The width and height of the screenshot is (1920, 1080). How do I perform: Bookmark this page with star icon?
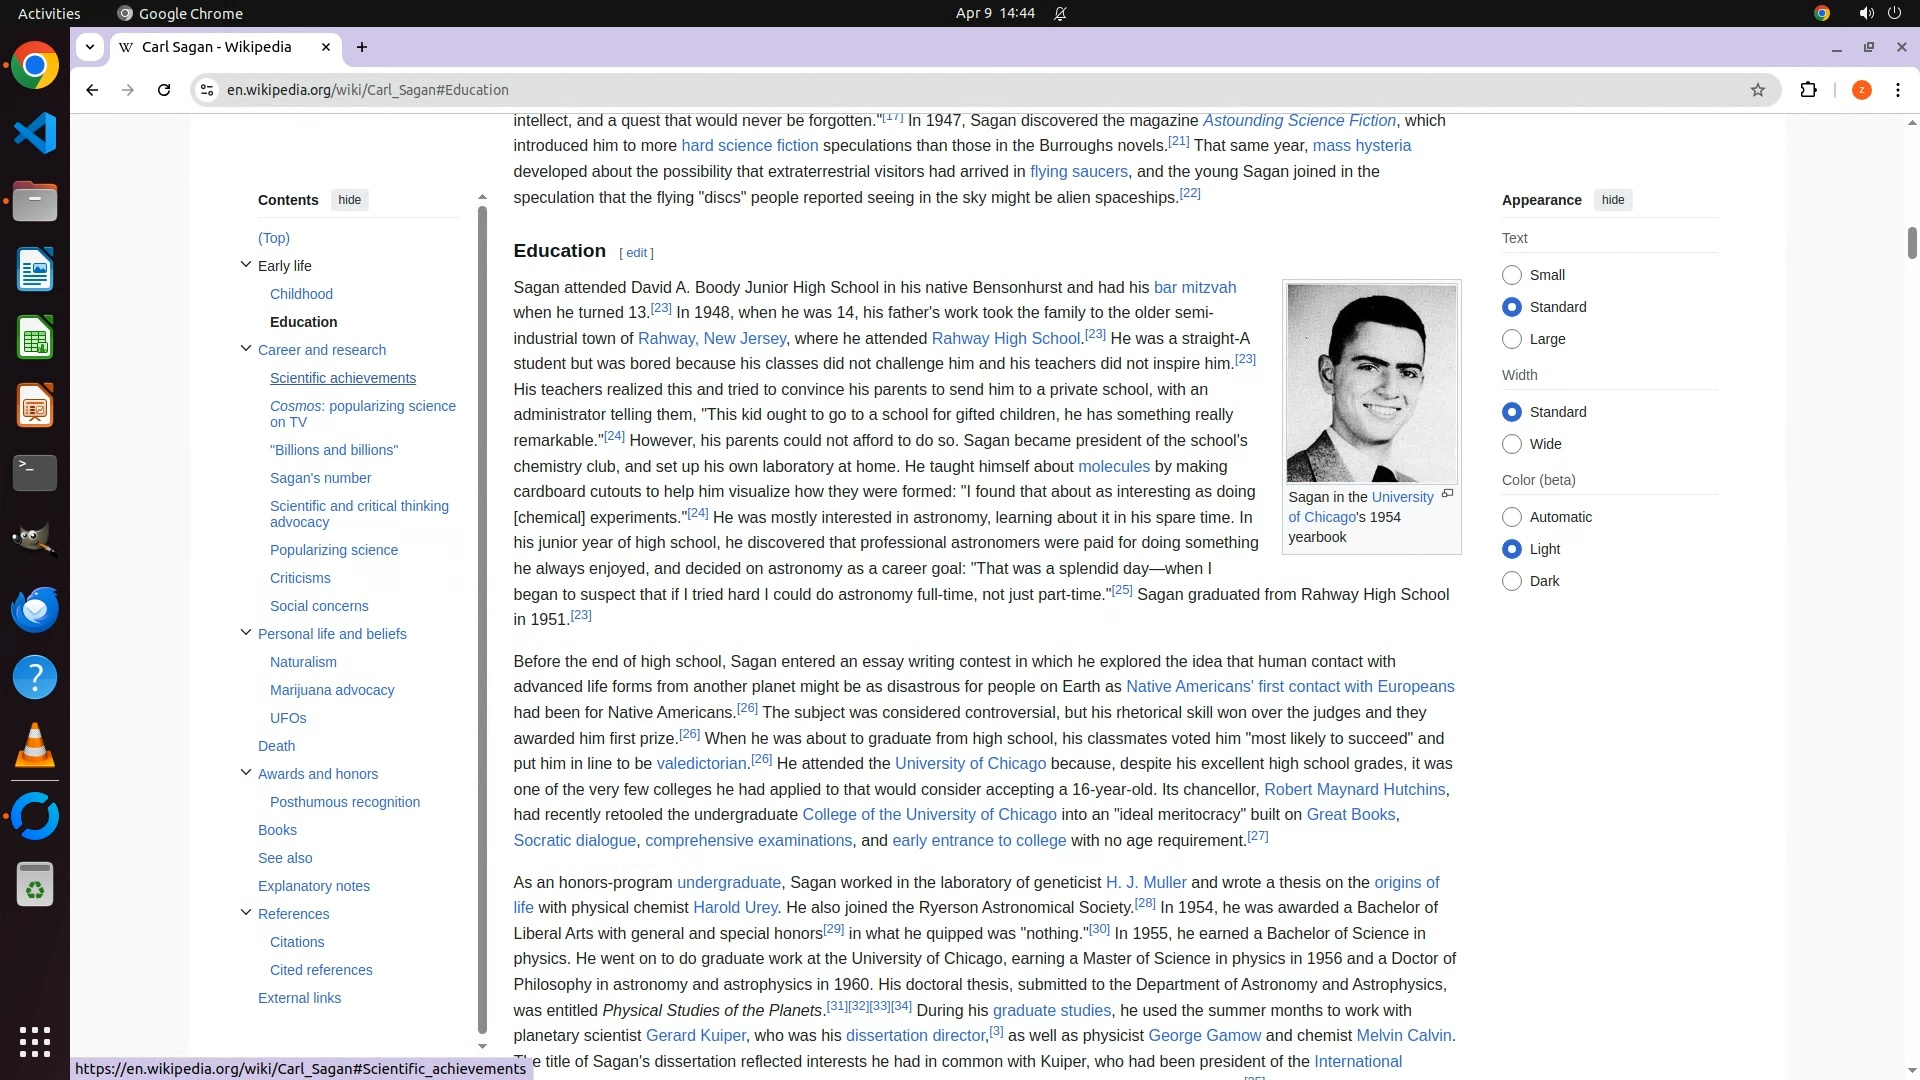click(x=1758, y=90)
